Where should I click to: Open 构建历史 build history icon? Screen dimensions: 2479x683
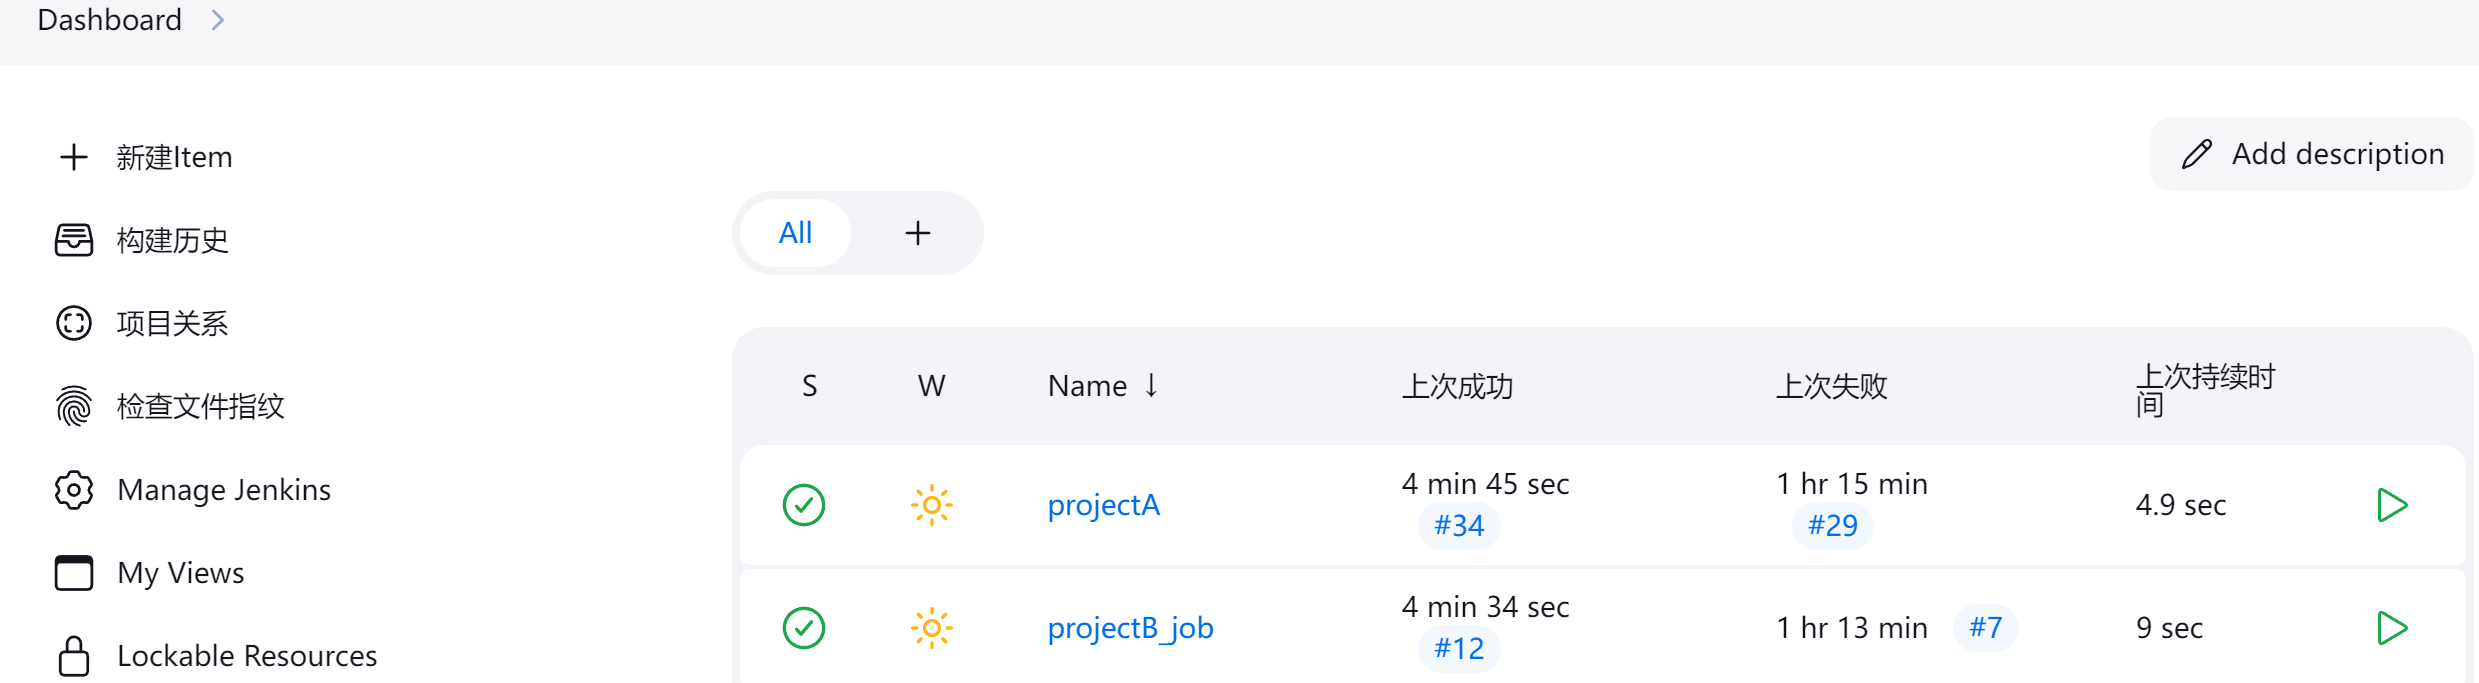(74, 240)
